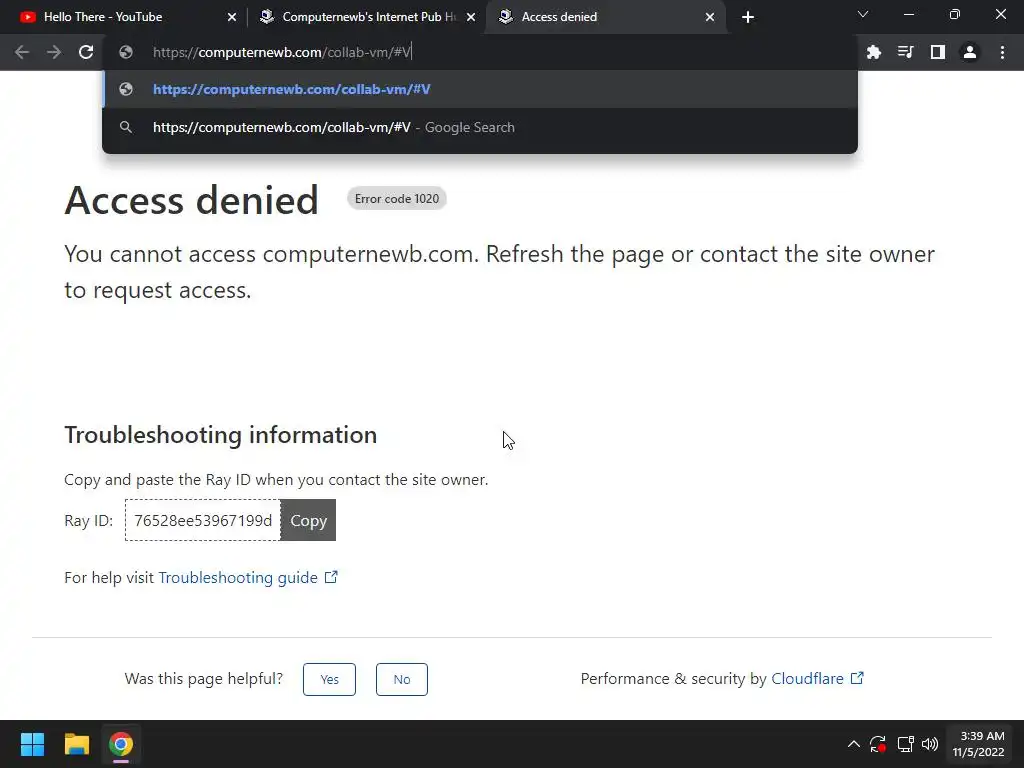Choose the collab-vm URL autocomplete suggestion
The width and height of the screenshot is (1024, 768).
[480, 89]
